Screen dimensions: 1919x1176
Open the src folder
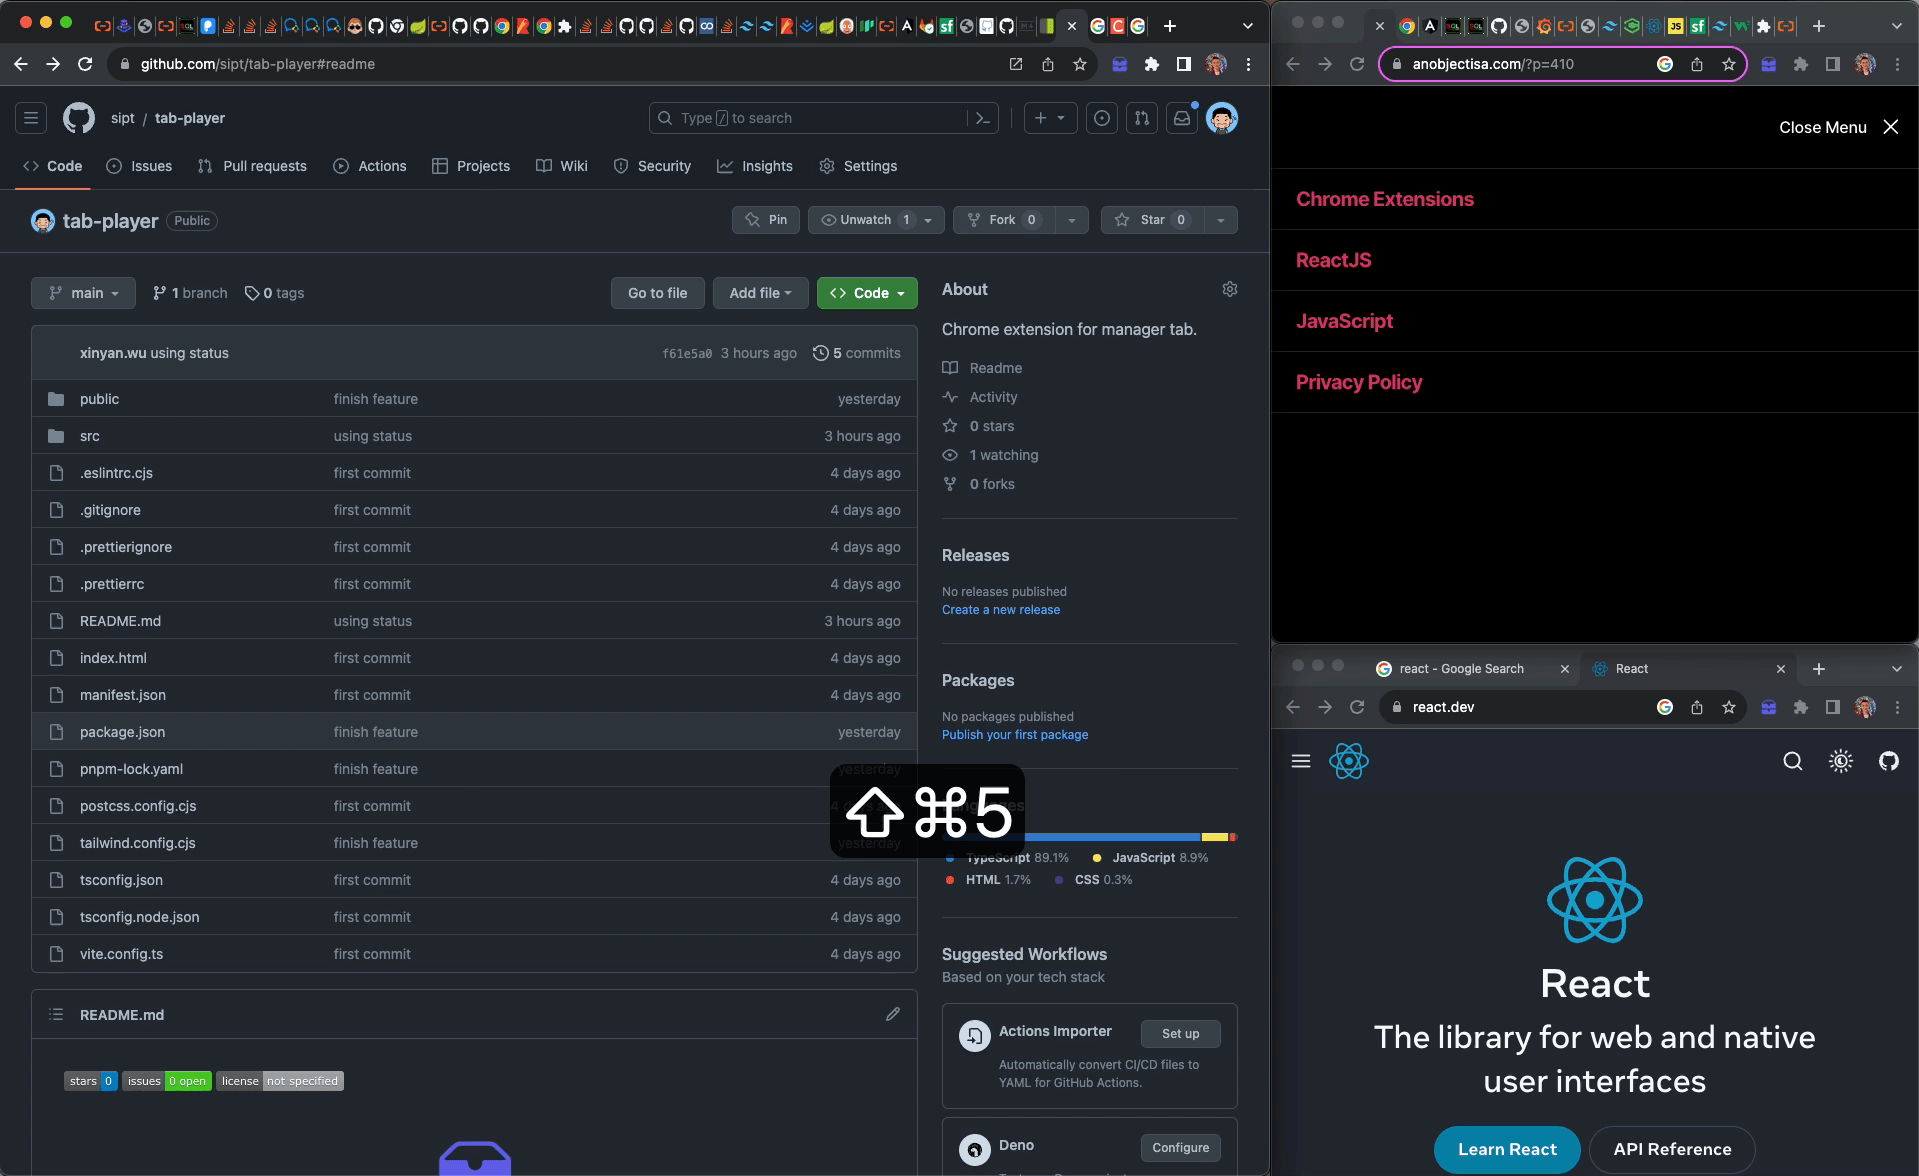point(90,436)
